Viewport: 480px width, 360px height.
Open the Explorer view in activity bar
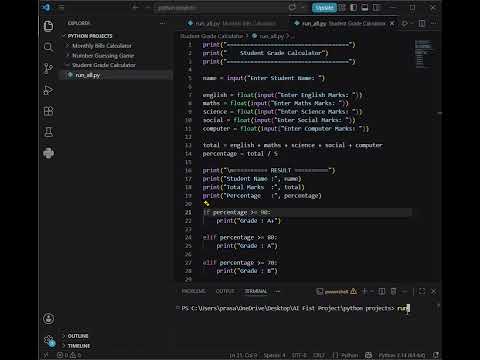[48, 26]
